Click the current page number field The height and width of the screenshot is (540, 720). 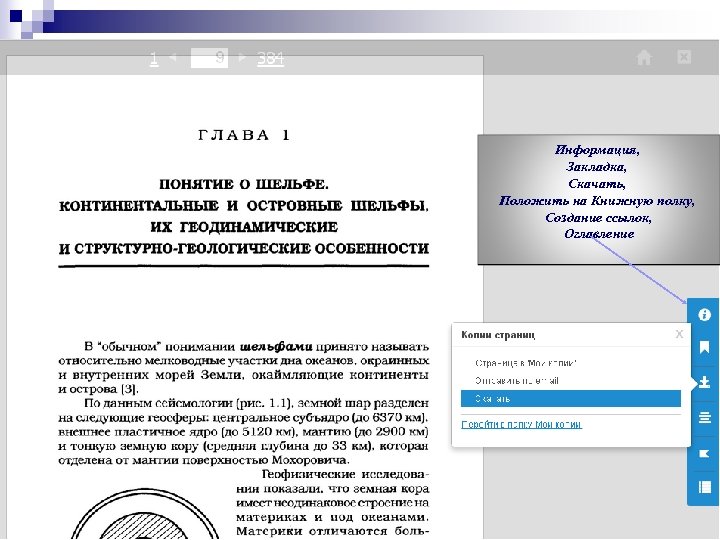[x=209, y=57]
